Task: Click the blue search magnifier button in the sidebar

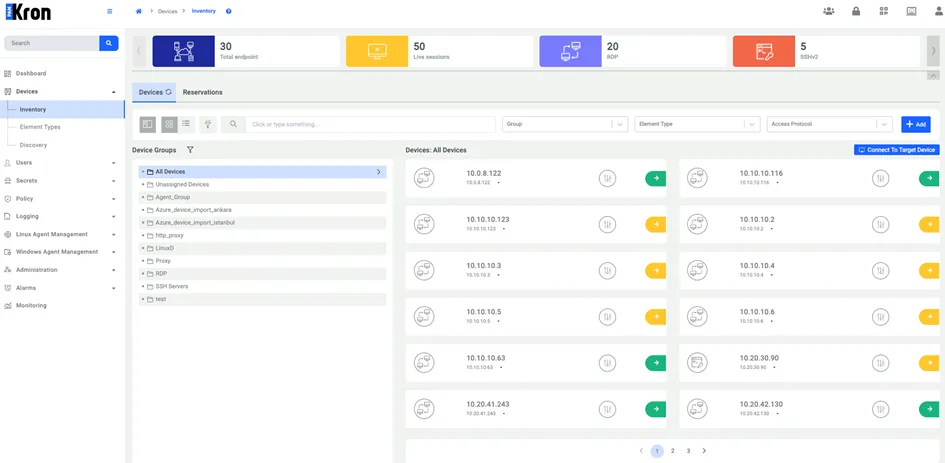Action: pyautogui.click(x=109, y=43)
